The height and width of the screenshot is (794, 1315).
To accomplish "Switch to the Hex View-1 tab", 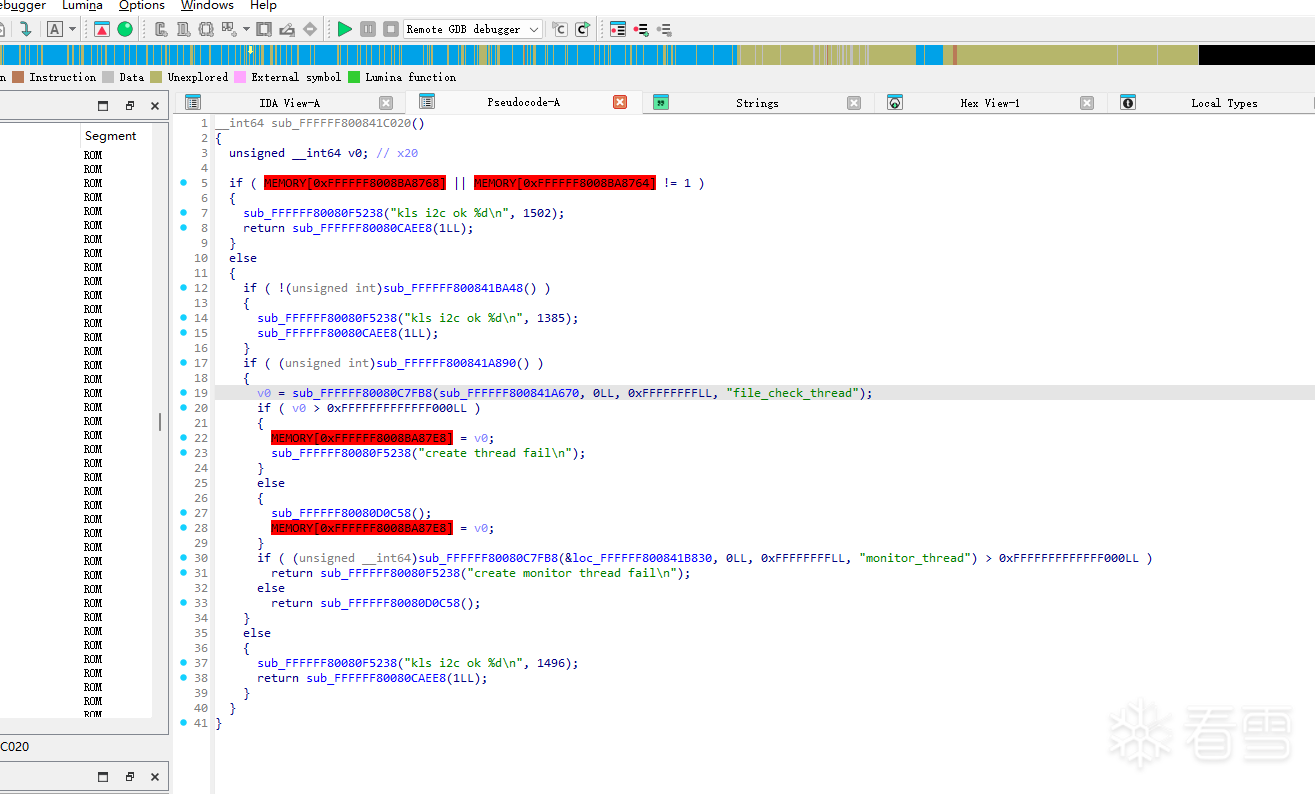I will [x=990, y=103].
